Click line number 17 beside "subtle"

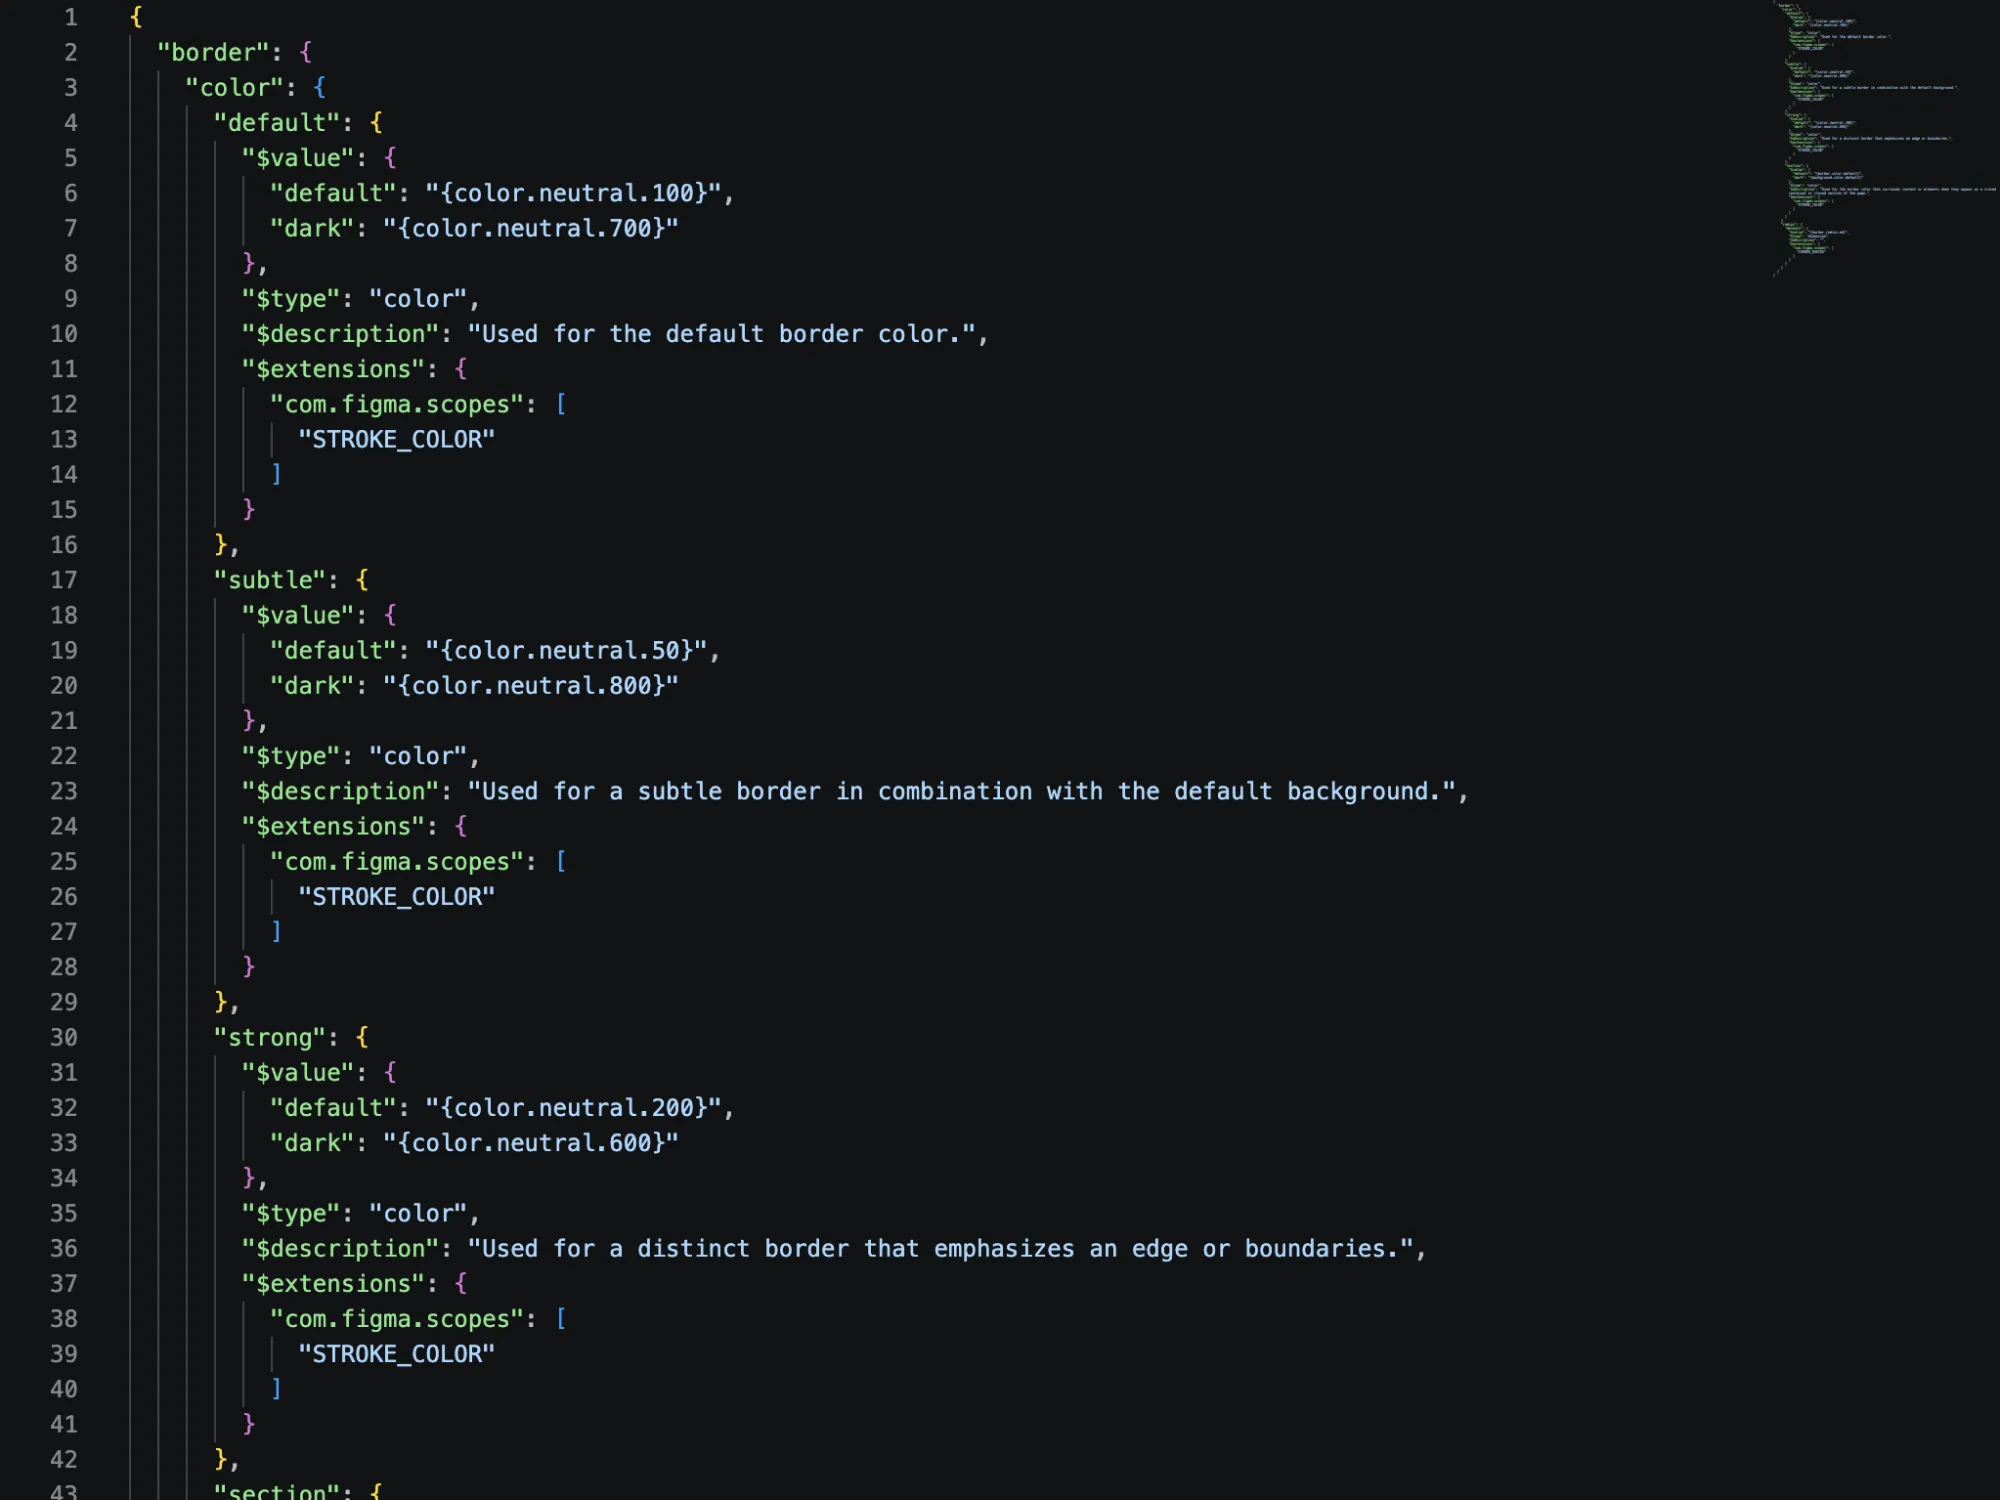(64, 580)
